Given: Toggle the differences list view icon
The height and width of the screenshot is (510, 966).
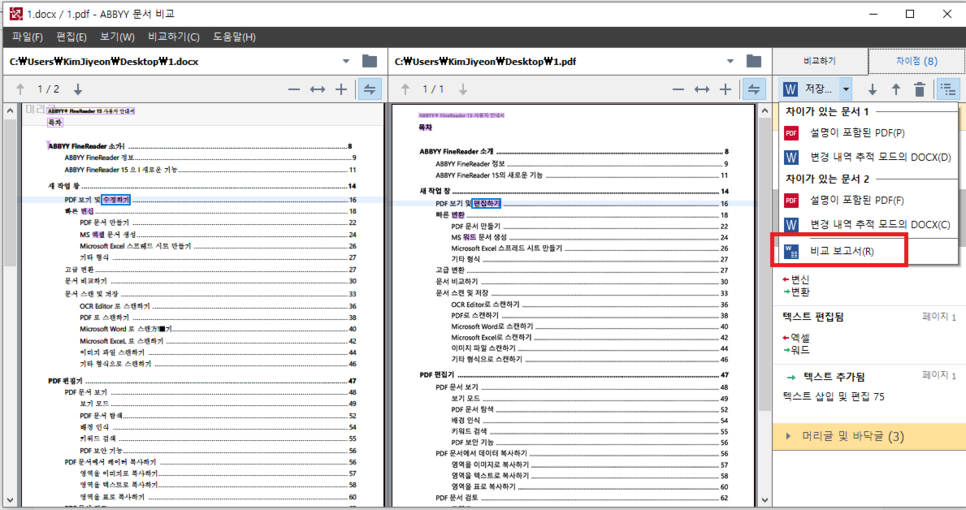Looking at the screenshot, I should (949, 89).
